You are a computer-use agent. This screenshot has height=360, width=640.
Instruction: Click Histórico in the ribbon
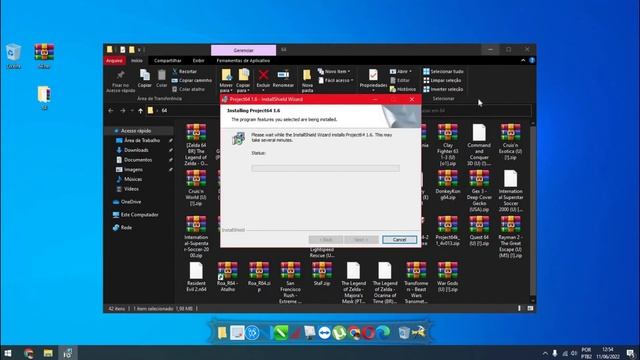402,89
